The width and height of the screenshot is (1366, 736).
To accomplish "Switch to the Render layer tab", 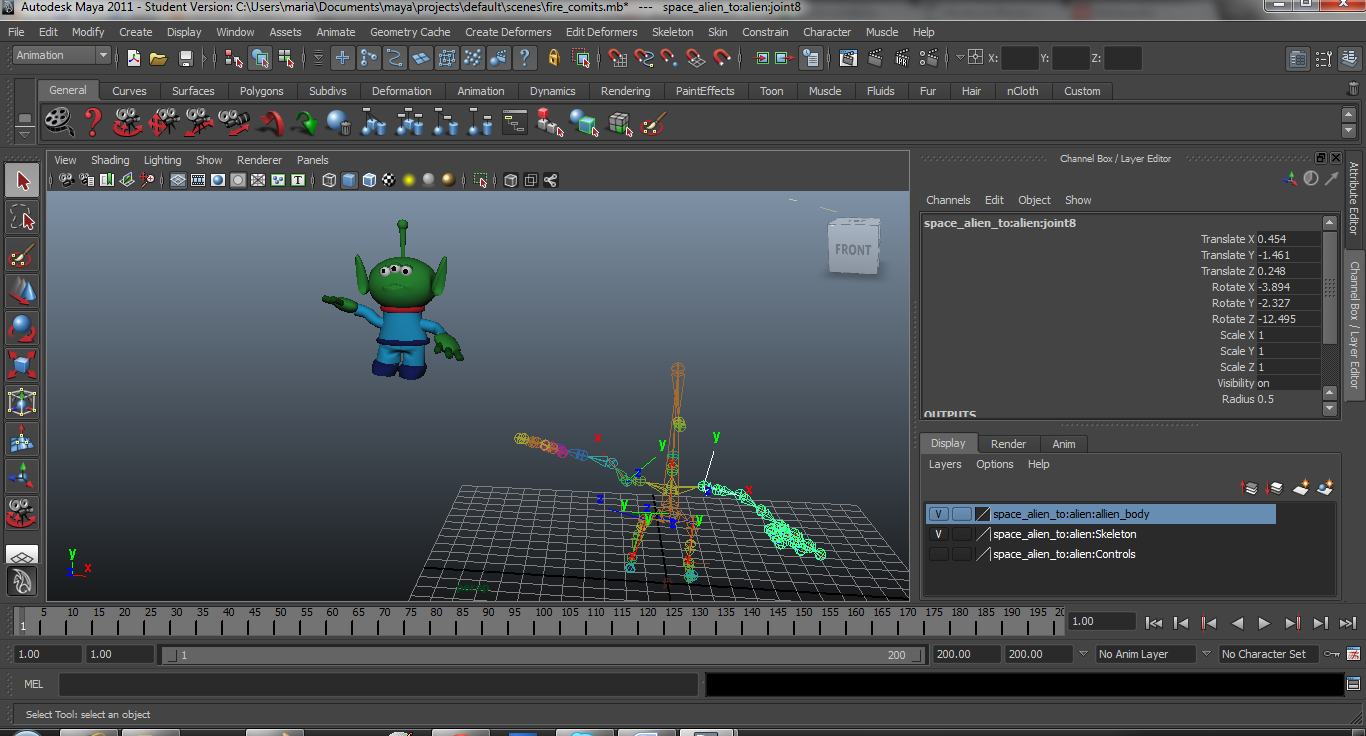I will (x=1008, y=444).
